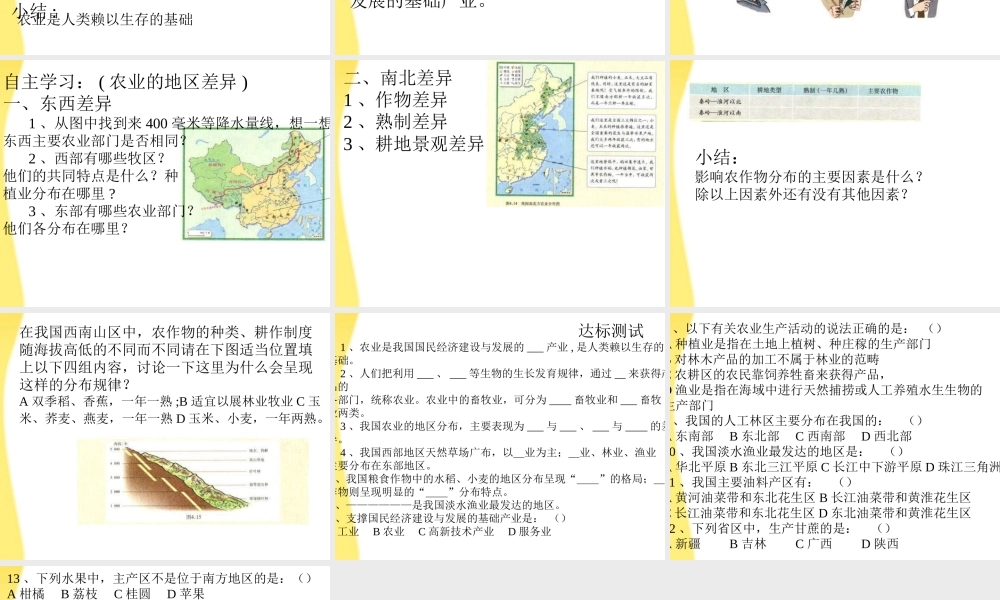Viewport: 1000px width, 600px height.
Task: Select answer D 西北部
Action: (x=886, y=436)
